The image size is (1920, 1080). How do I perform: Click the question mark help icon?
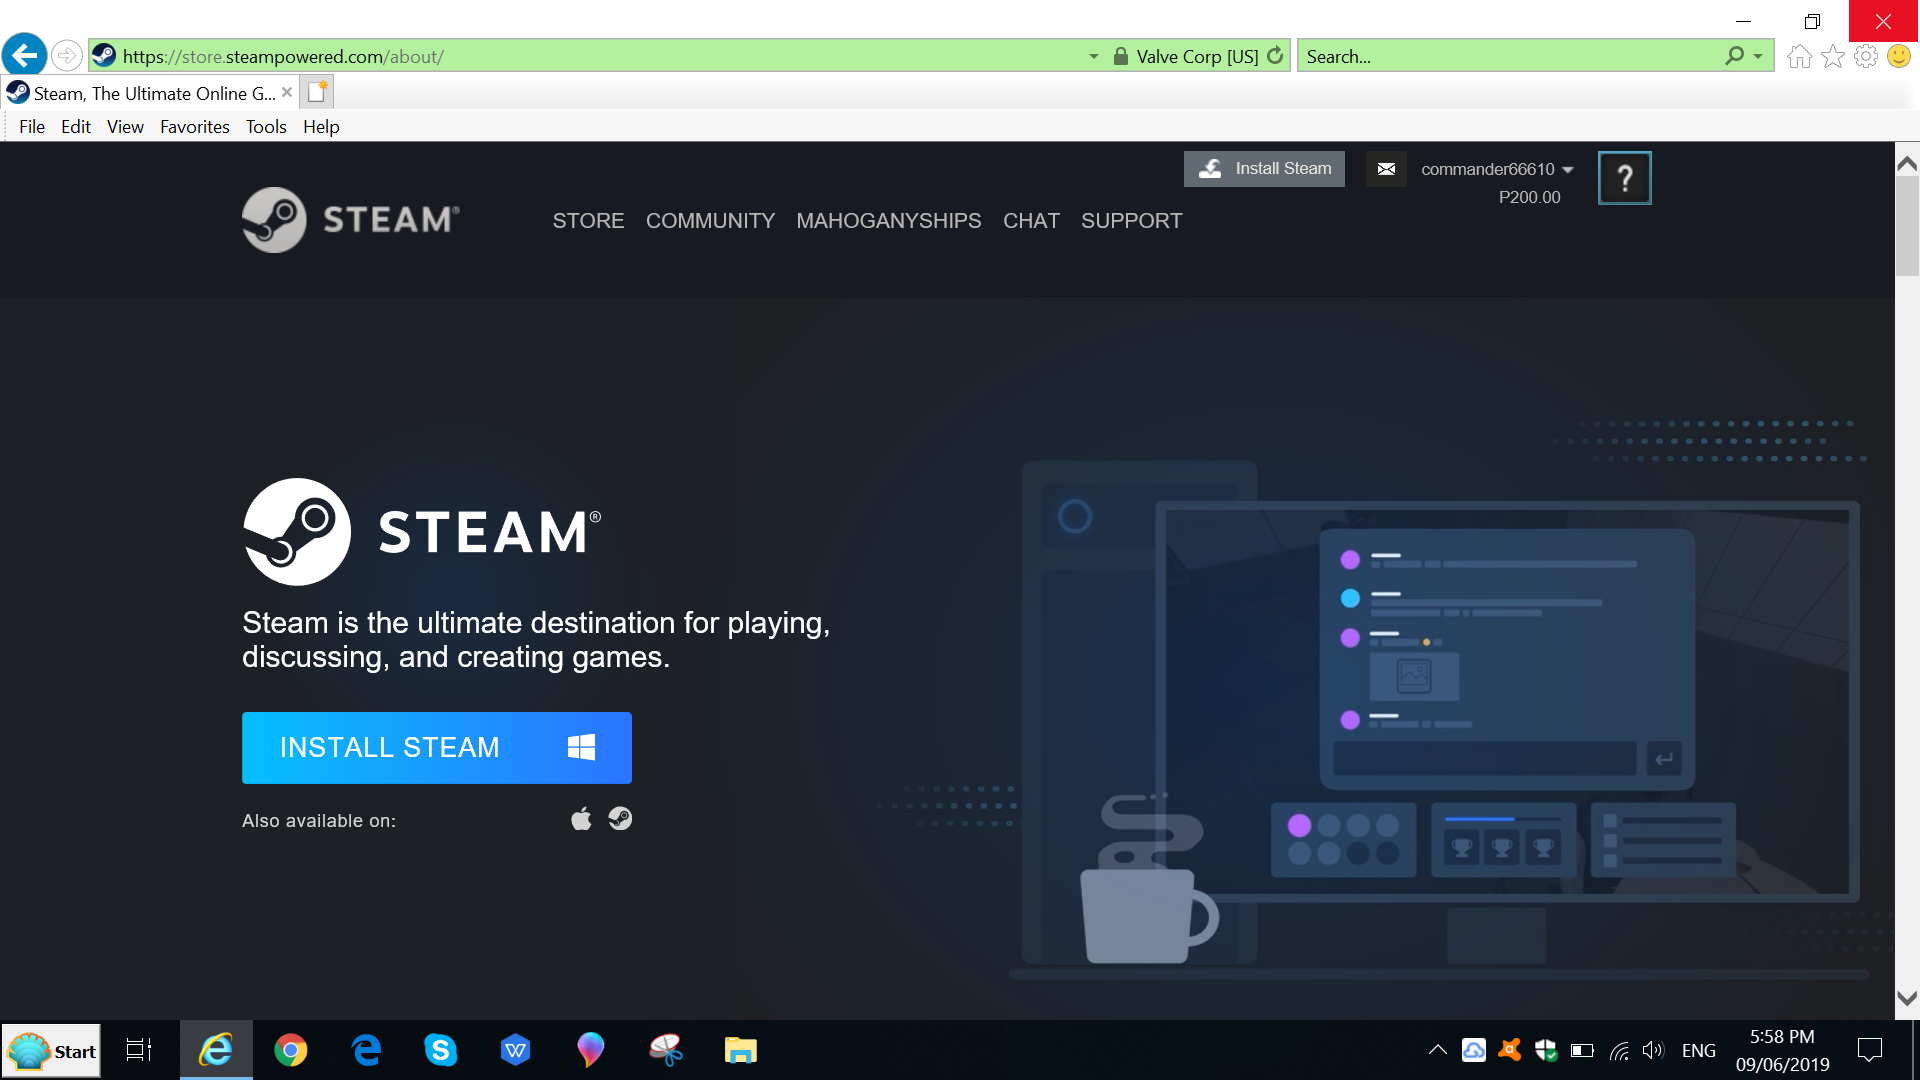point(1624,177)
